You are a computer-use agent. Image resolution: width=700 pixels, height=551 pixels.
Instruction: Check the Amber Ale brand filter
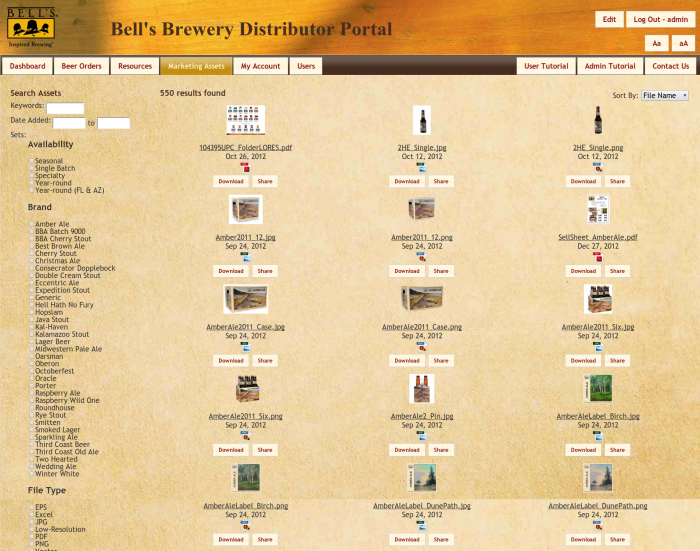(32, 224)
